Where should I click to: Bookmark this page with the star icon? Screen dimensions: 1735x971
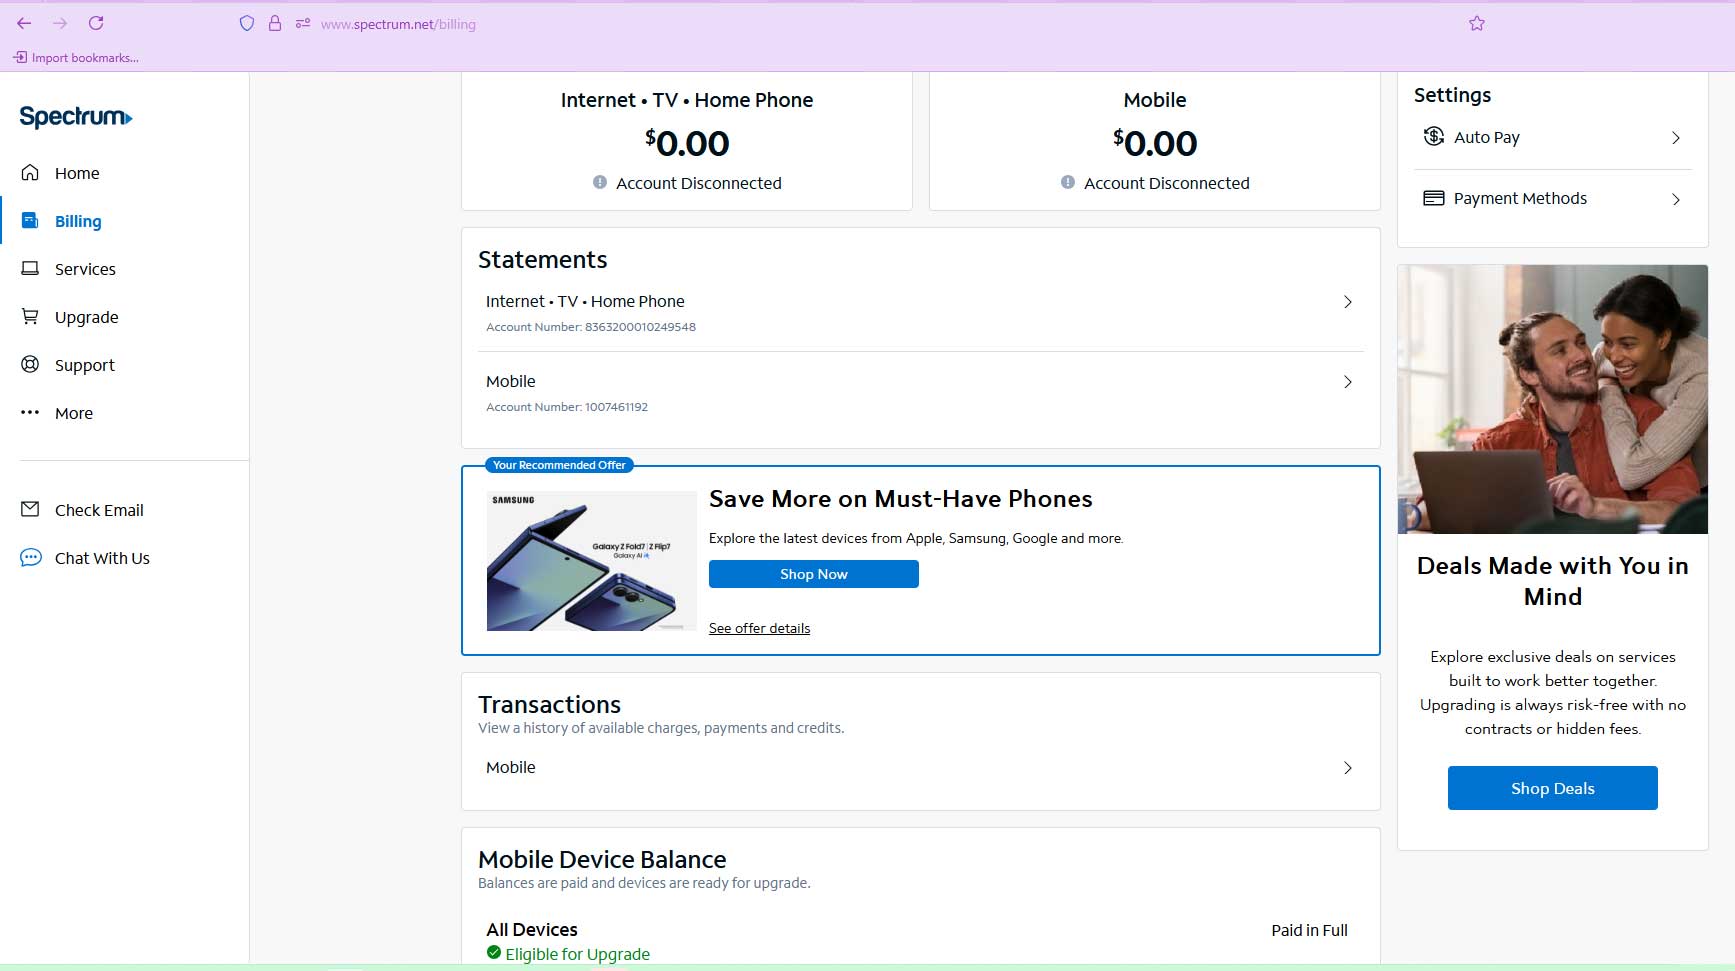(x=1476, y=23)
